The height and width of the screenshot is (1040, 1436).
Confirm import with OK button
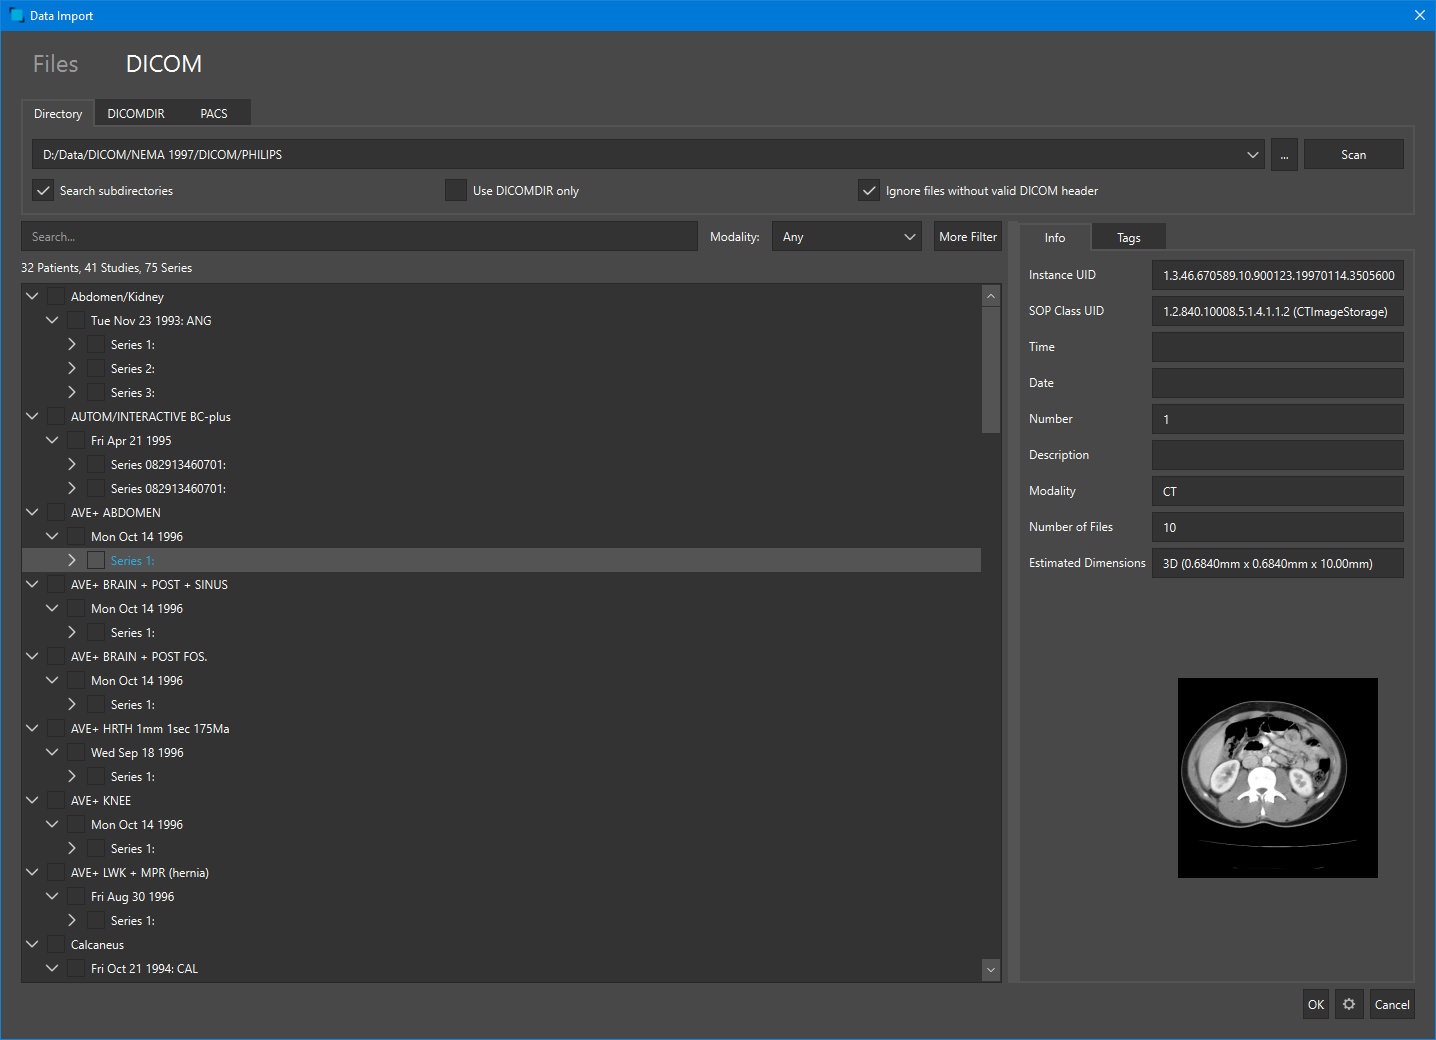point(1316,1004)
